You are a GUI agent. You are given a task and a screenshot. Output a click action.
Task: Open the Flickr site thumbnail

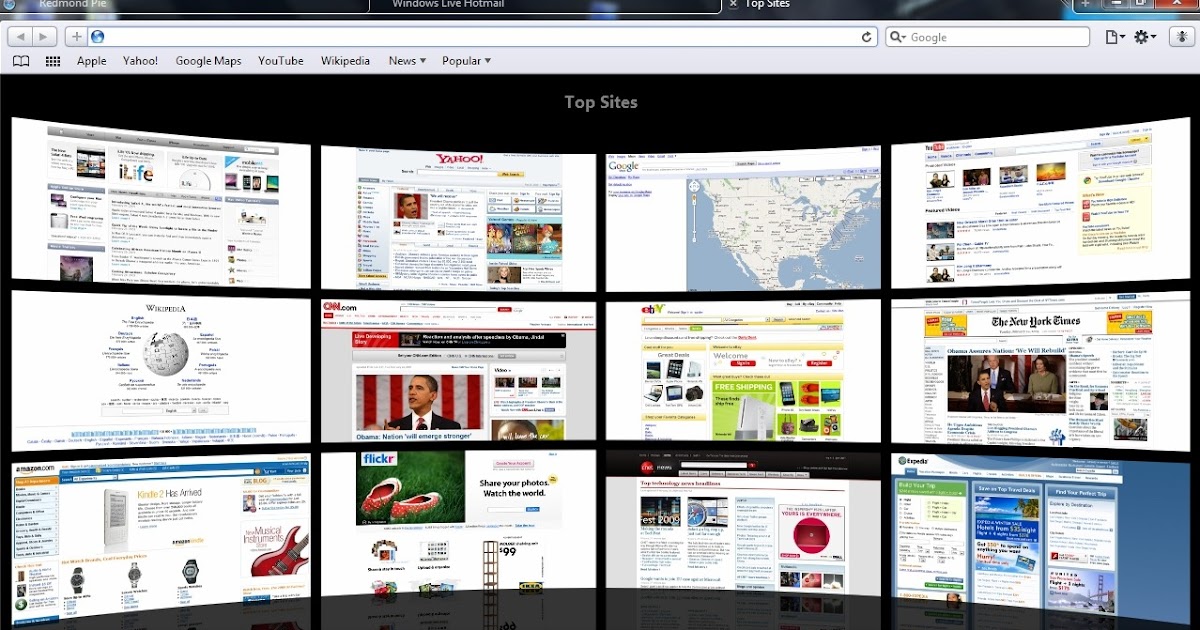coord(458,523)
